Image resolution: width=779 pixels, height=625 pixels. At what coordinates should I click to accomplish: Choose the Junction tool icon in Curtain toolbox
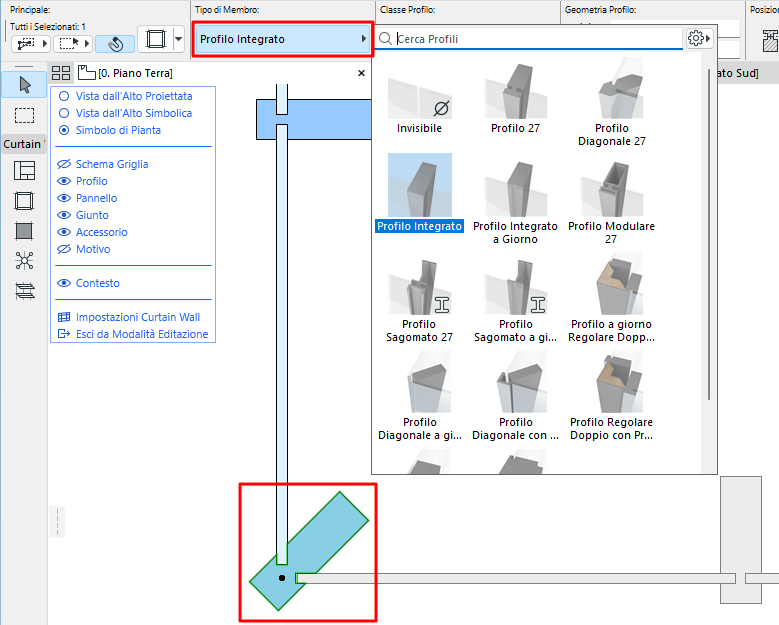pyautogui.click(x=24, y=260)
